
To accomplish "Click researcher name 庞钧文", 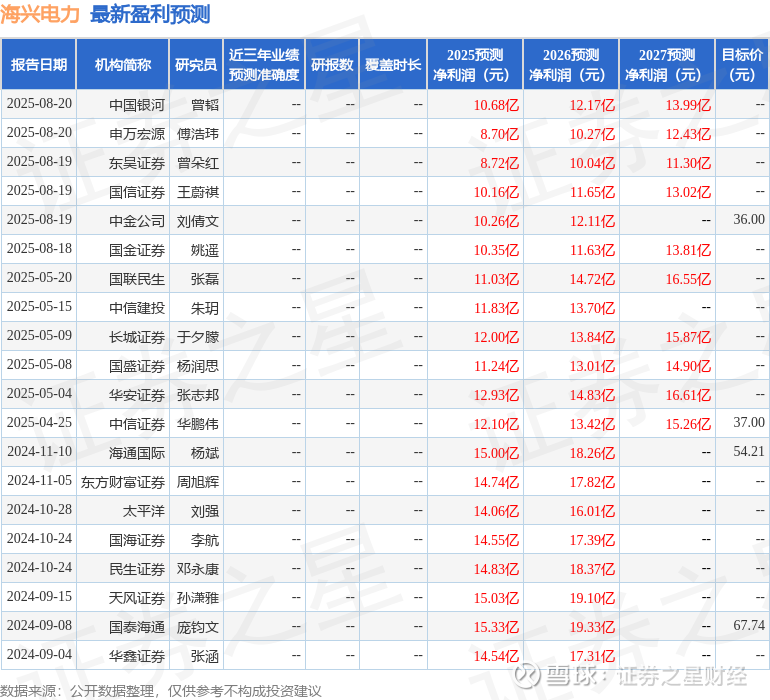I will coord(198,627).
